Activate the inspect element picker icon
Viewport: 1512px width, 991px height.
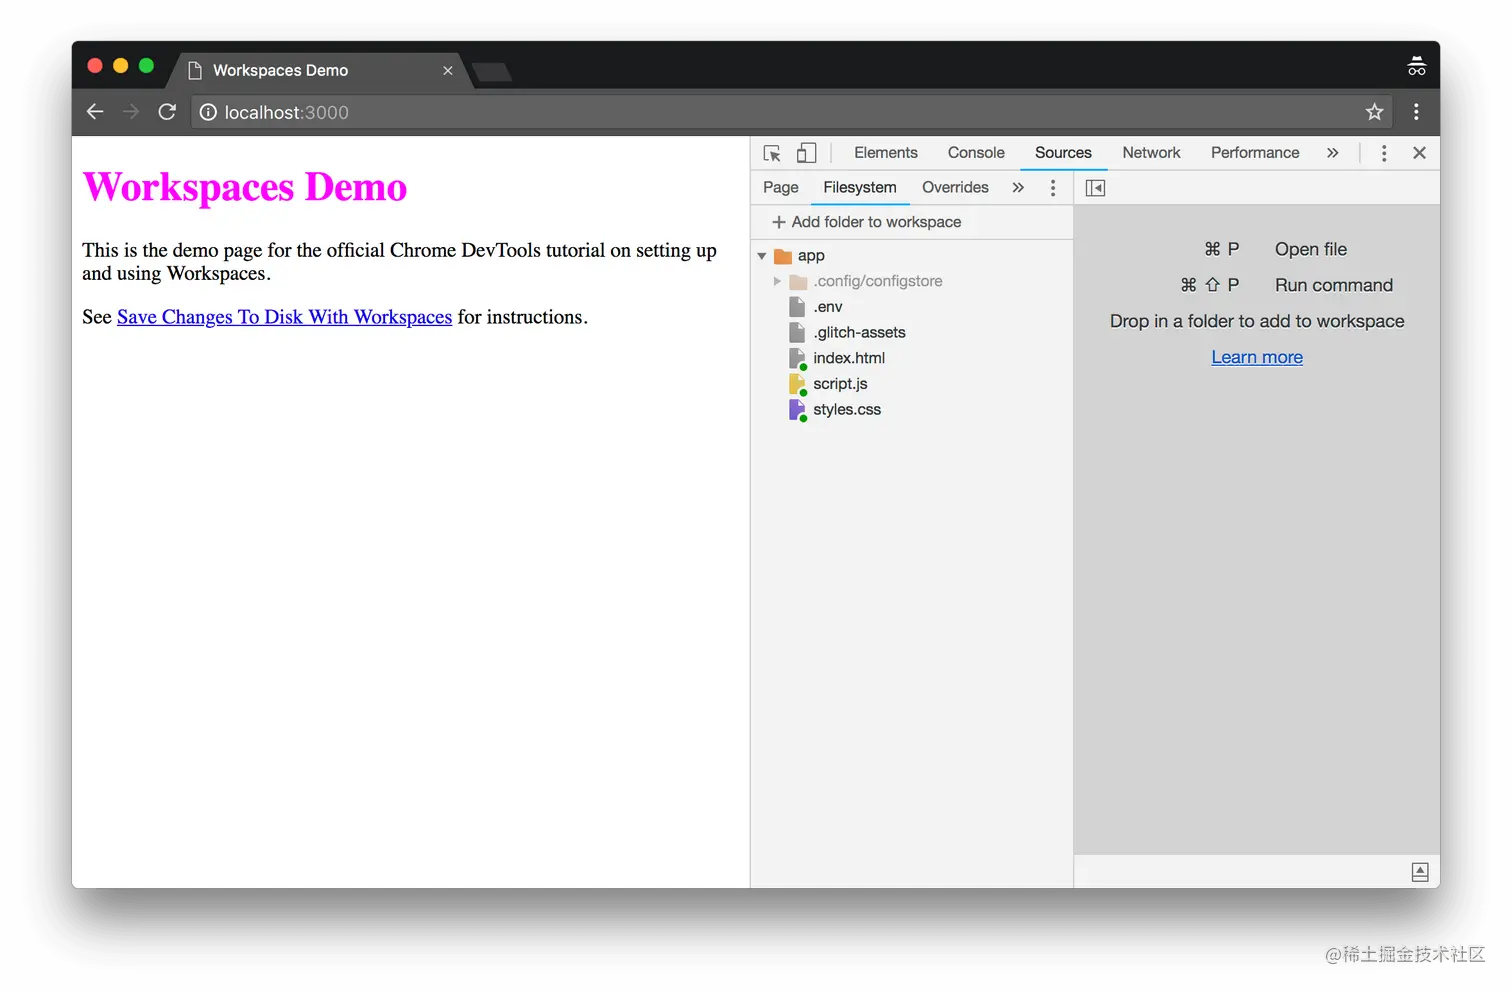click(x=772, y=153)
